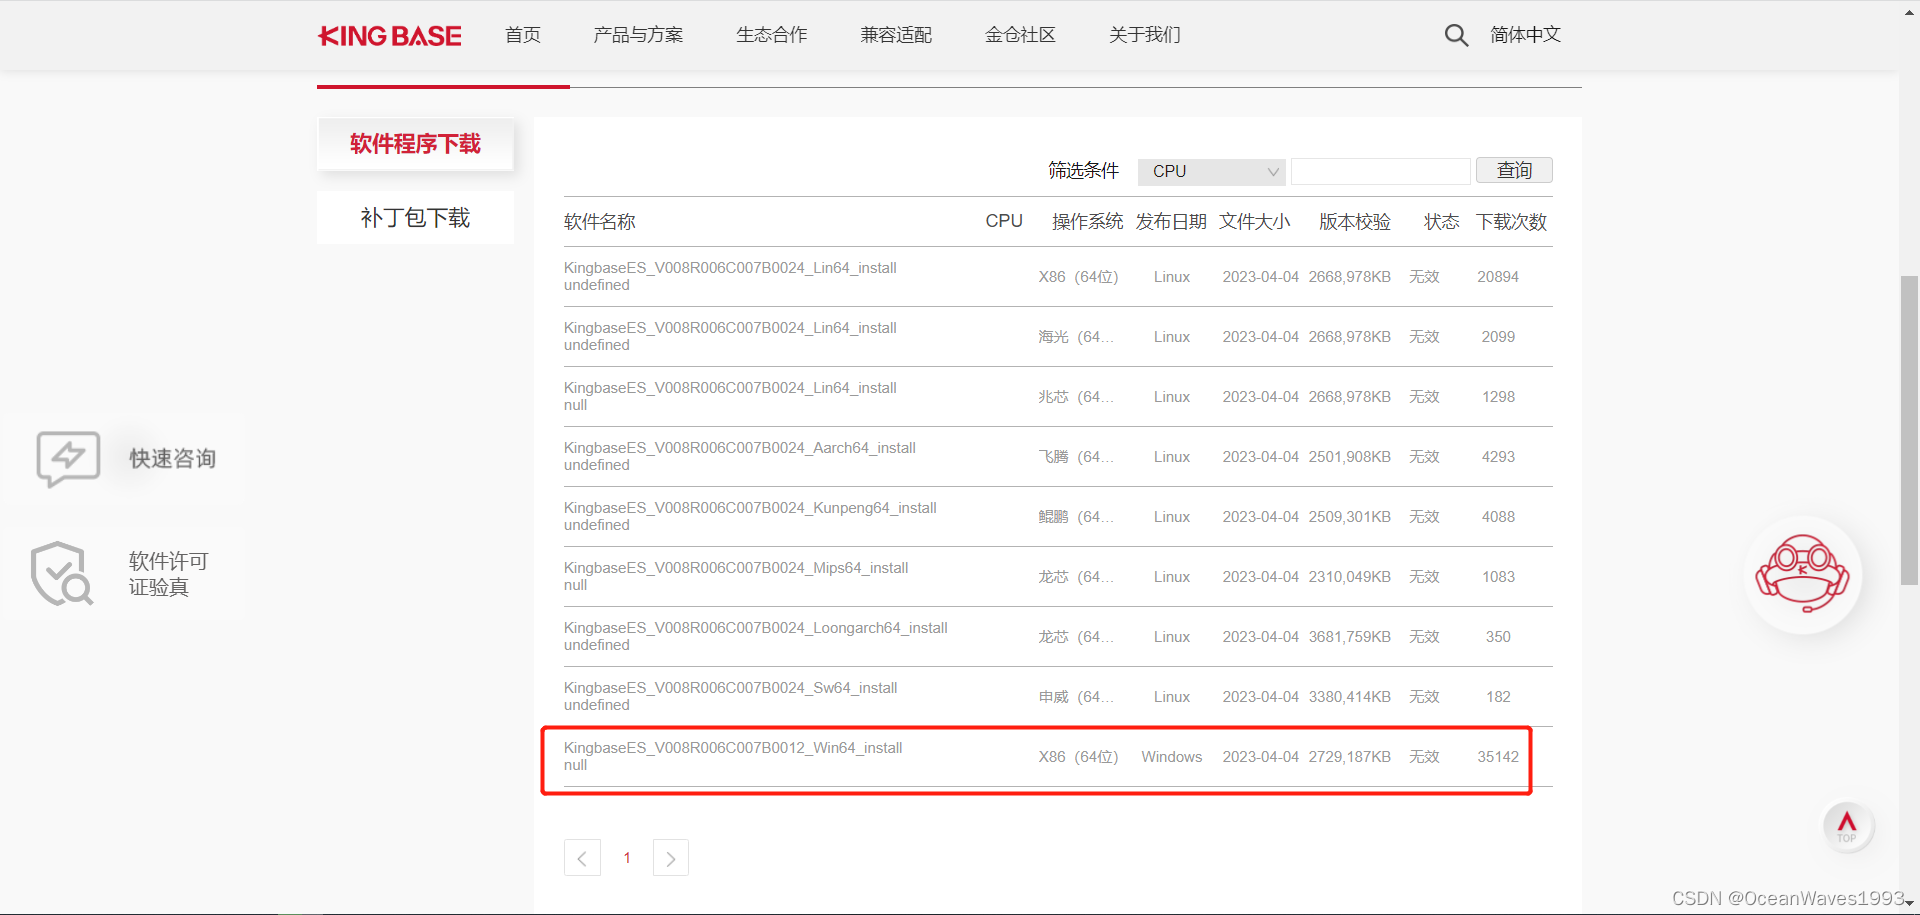Click the 版本校验 column header
This screenshot has width=1920, height=915.
[x=1355, y=222]
